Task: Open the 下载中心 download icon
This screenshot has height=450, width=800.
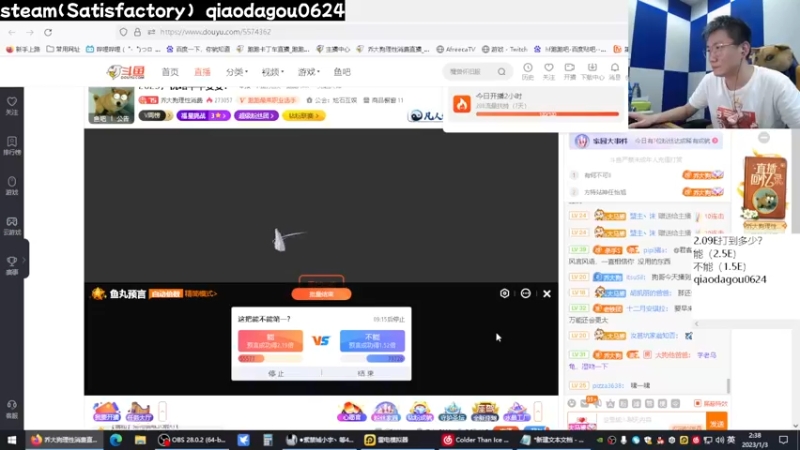Action: [592, 71]
